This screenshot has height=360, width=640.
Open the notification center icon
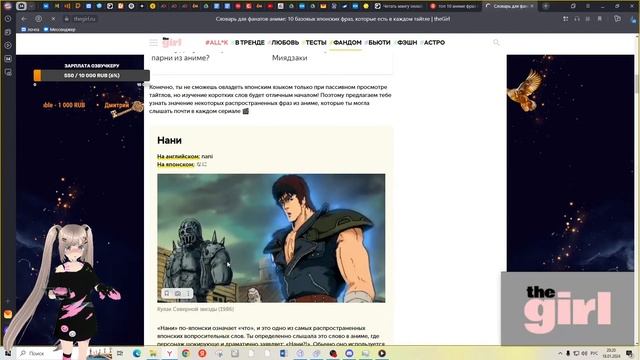(629, 353)
